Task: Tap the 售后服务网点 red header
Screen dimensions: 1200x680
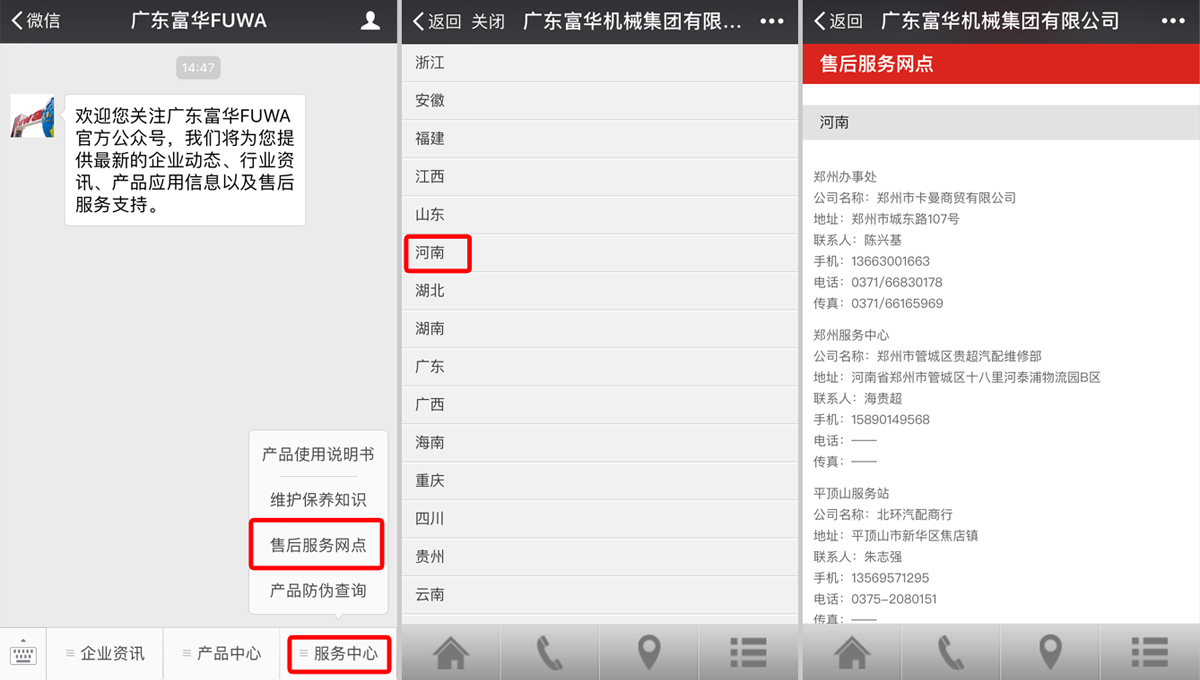Action: tap(1001, 64)
